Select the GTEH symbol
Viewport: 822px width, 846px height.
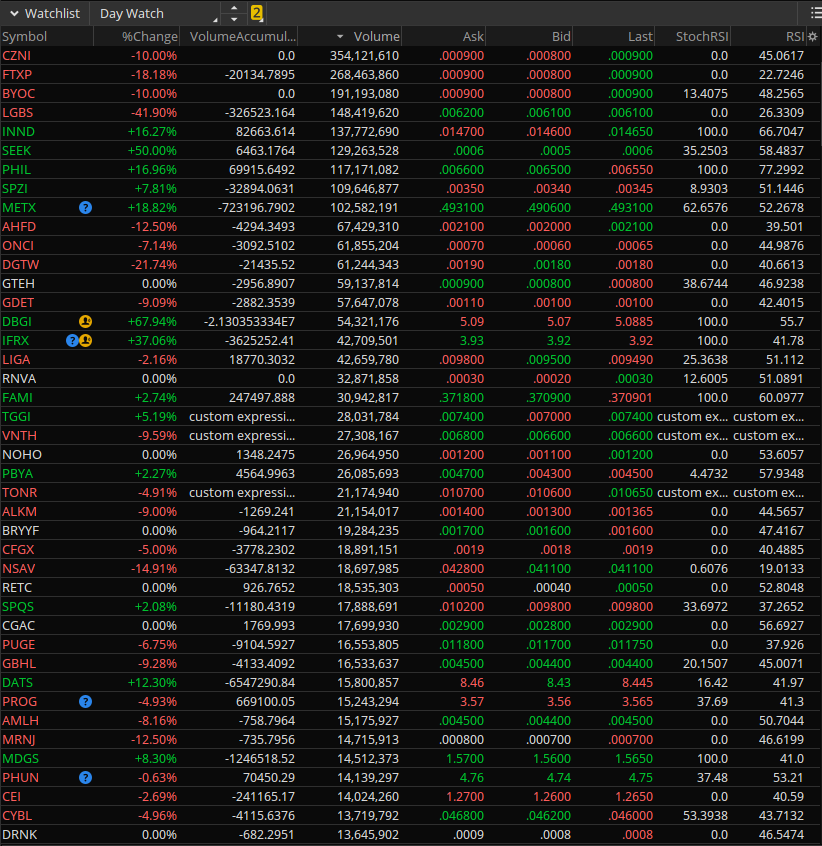18,284
